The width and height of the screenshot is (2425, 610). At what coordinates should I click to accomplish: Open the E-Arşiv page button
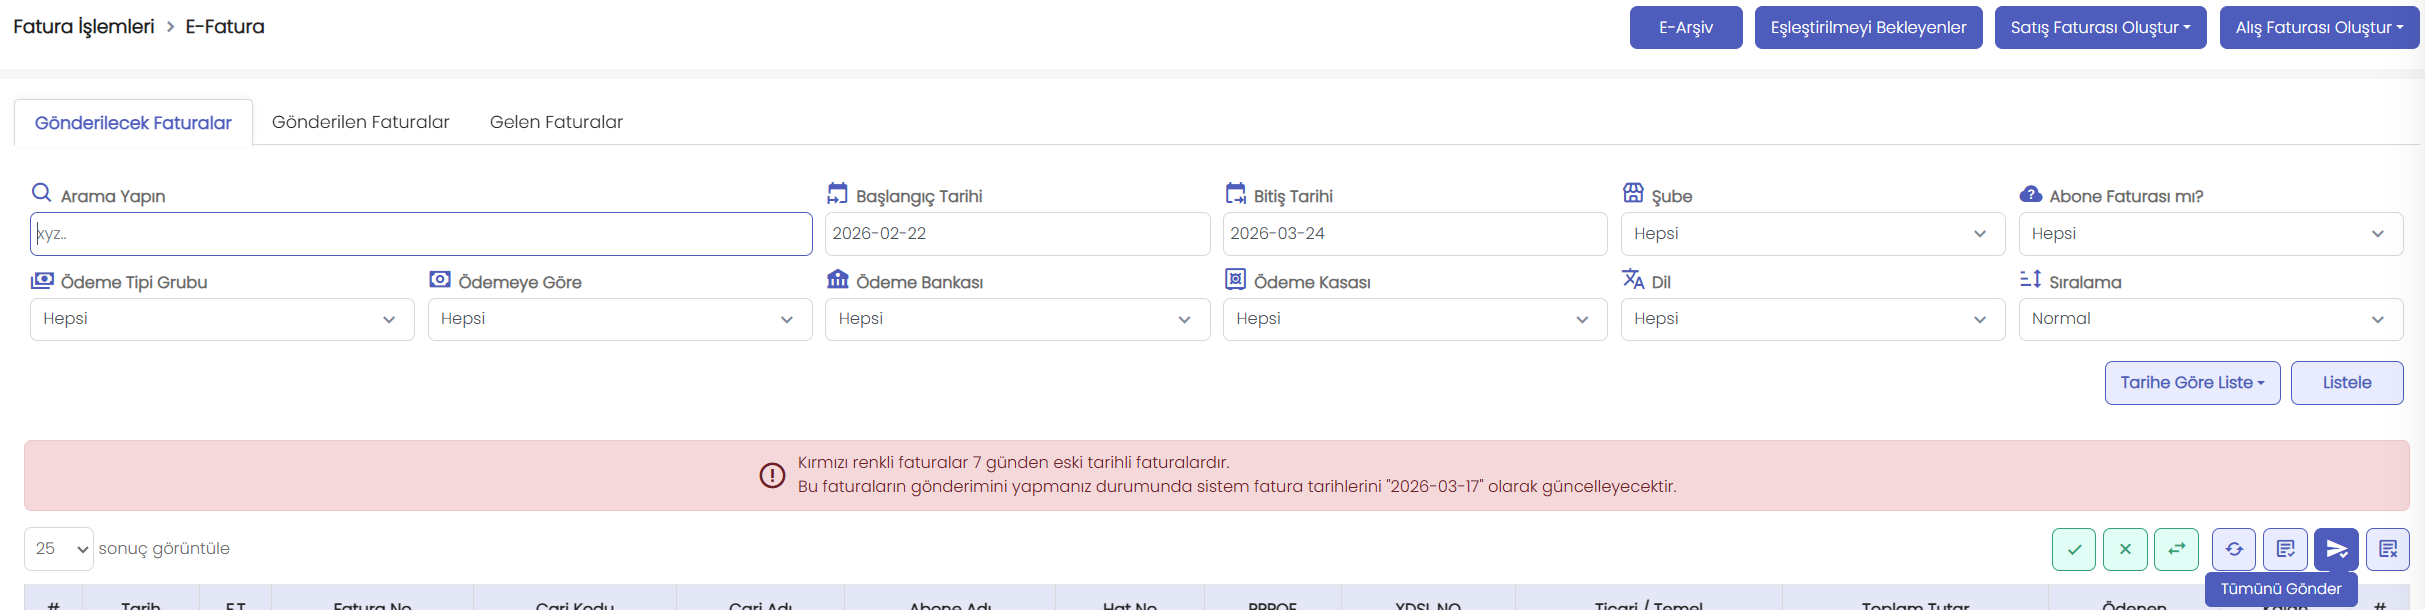[1686, 28]
